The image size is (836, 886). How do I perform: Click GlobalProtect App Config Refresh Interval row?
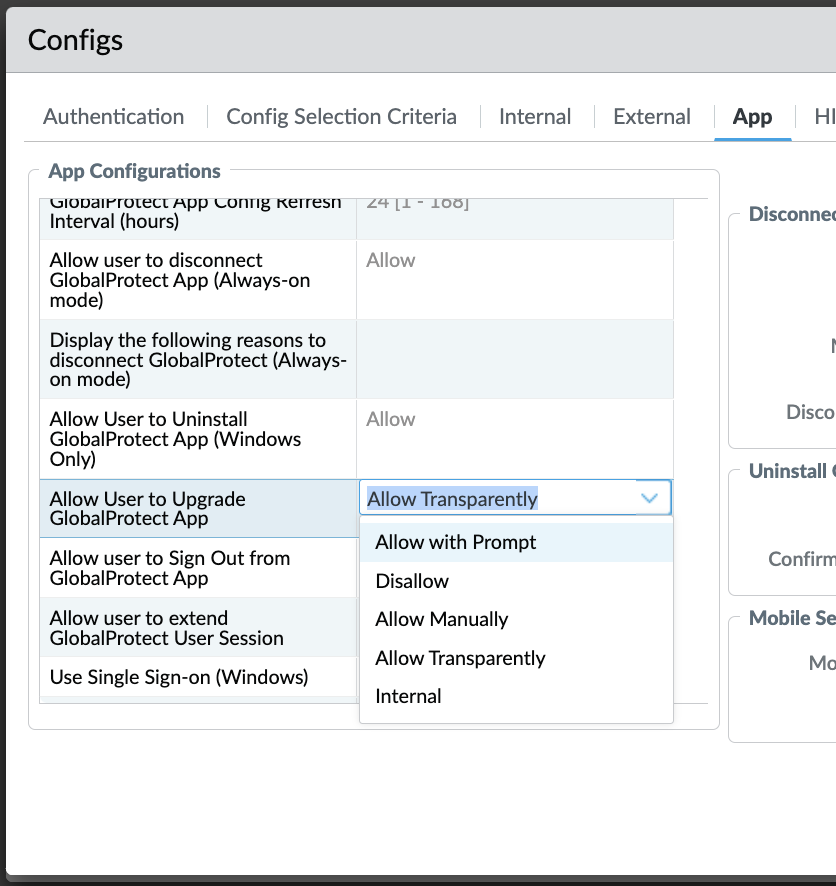(356, 219)
